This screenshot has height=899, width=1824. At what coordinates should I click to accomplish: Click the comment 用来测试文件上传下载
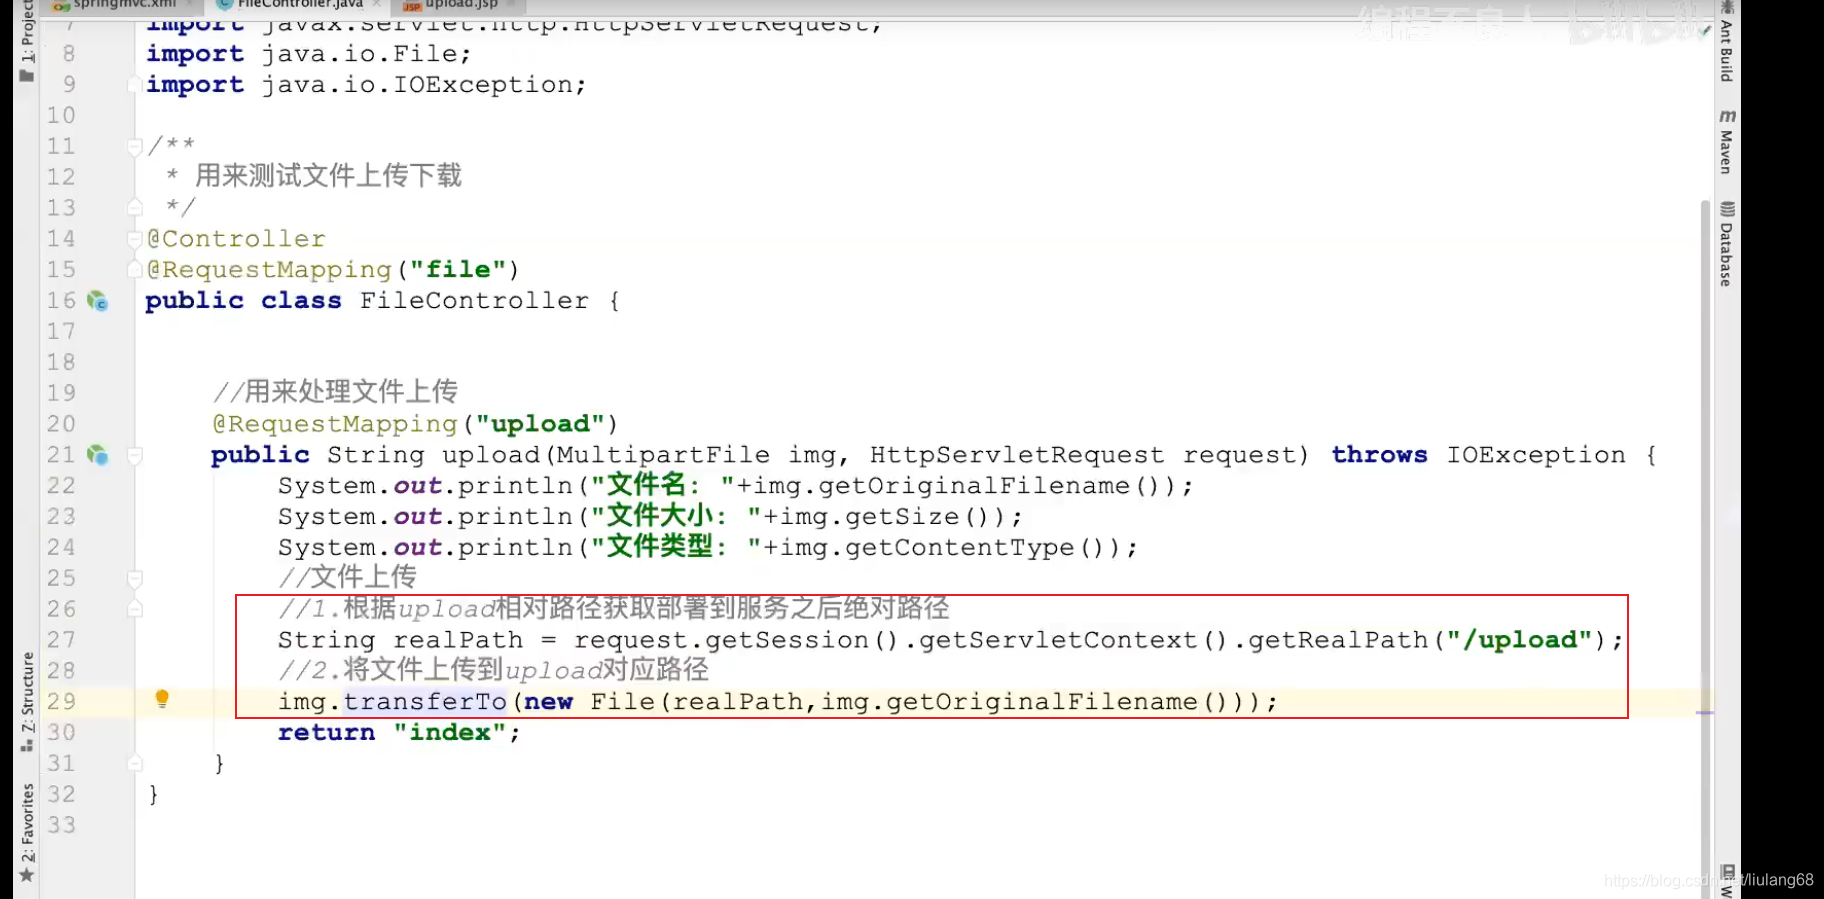[328, 176]
